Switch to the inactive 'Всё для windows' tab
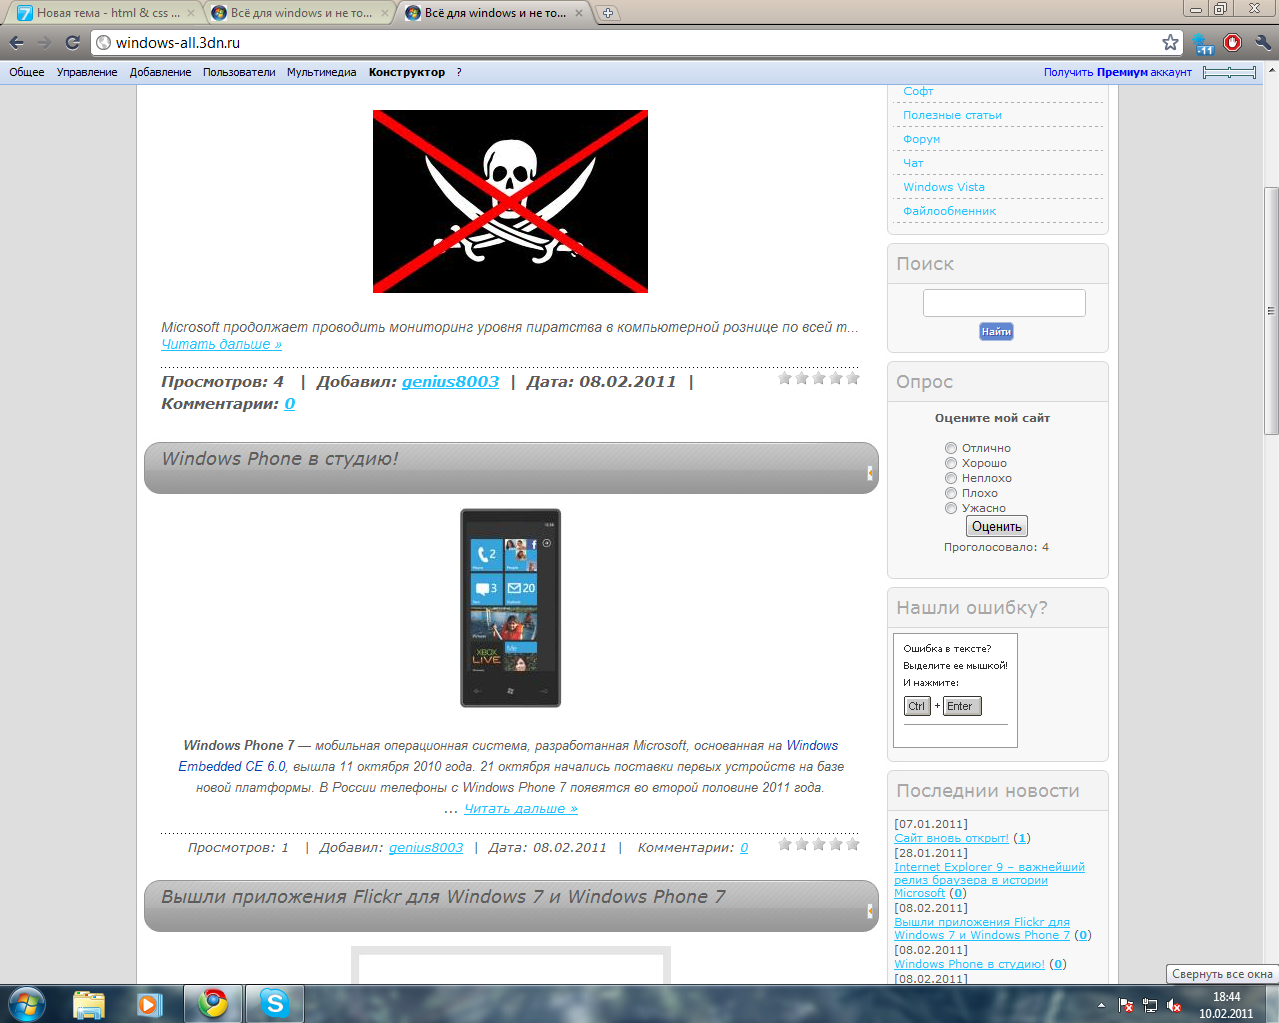The height and width of the screenshot is (1023, 1279). [300, 13]
